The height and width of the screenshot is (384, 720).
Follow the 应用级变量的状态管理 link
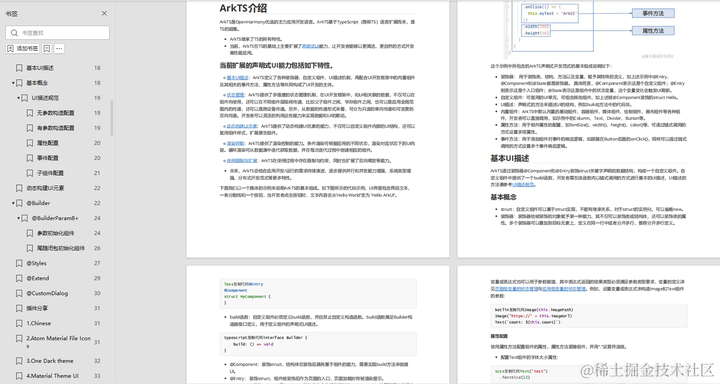click(564, 289)
